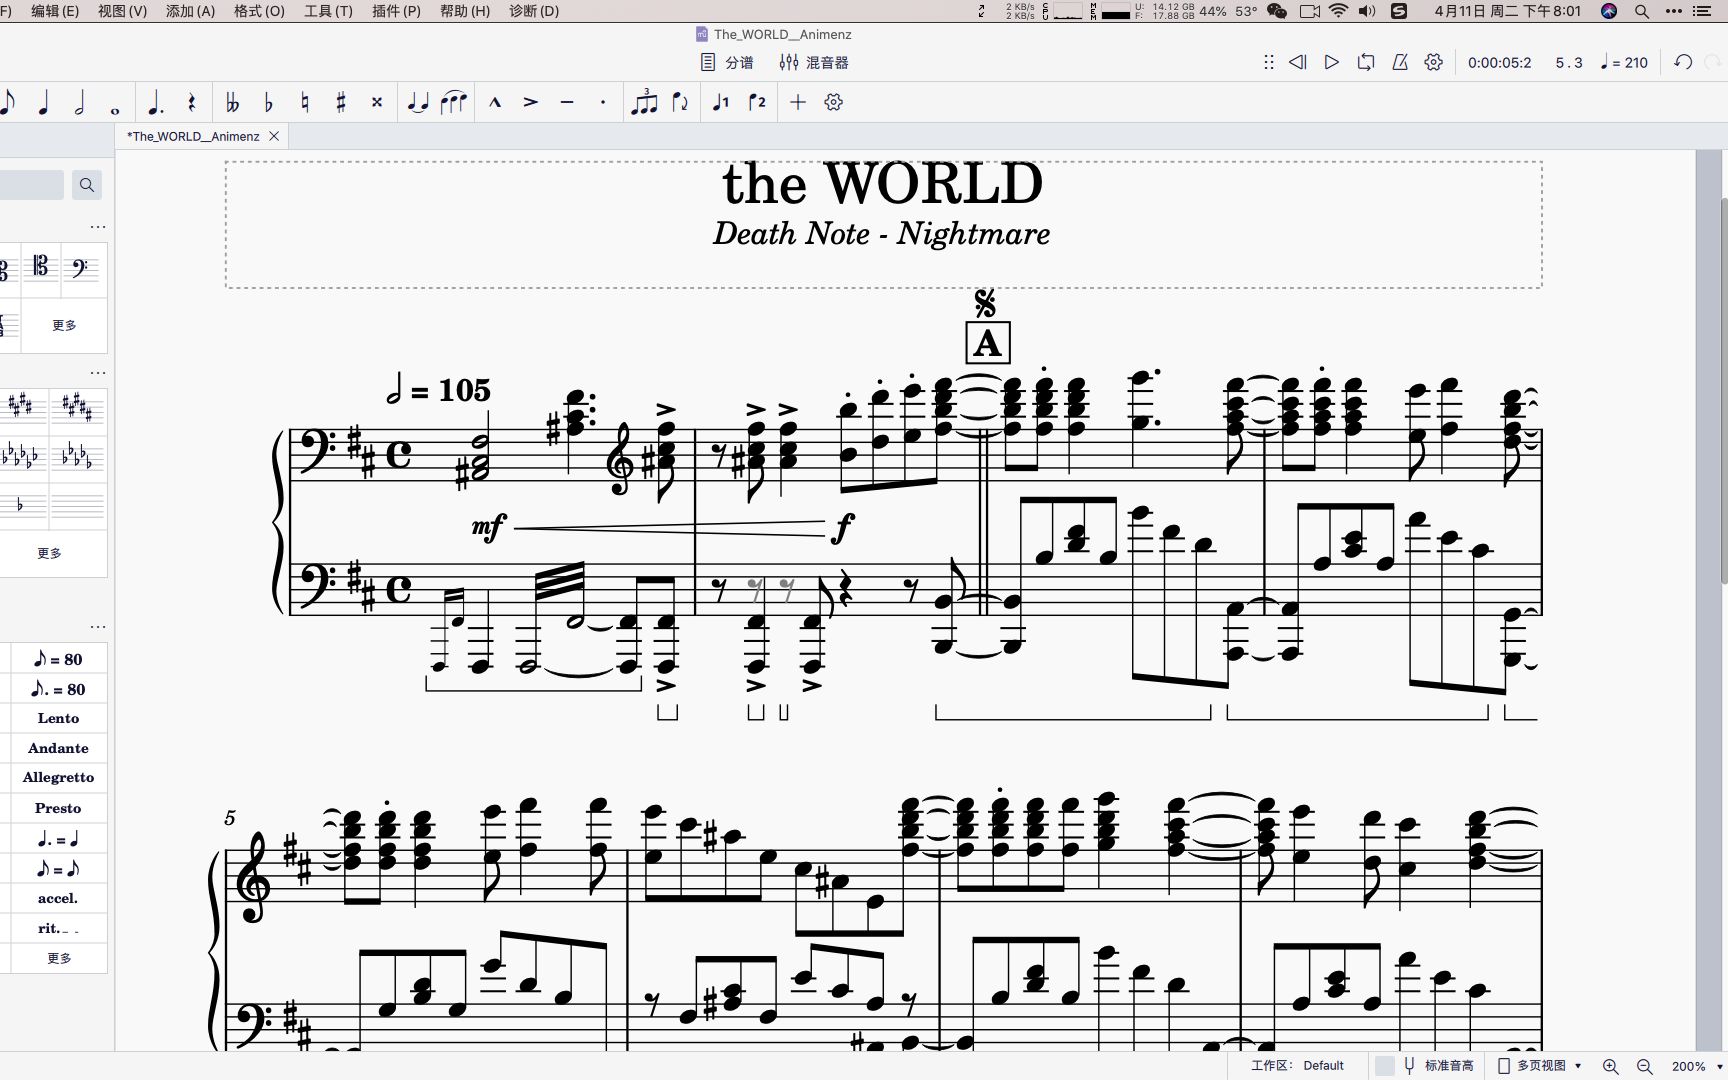Toggle loop playback
1728x1080 pixels.
pos(1366,62)
